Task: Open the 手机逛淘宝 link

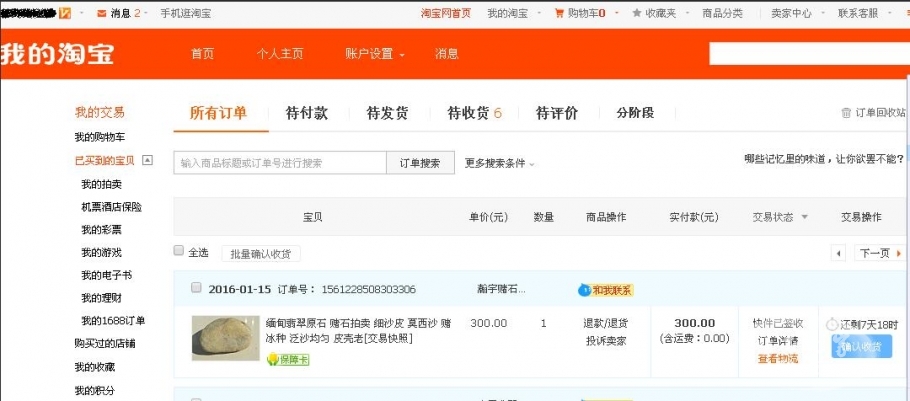Action: (186, 13)
